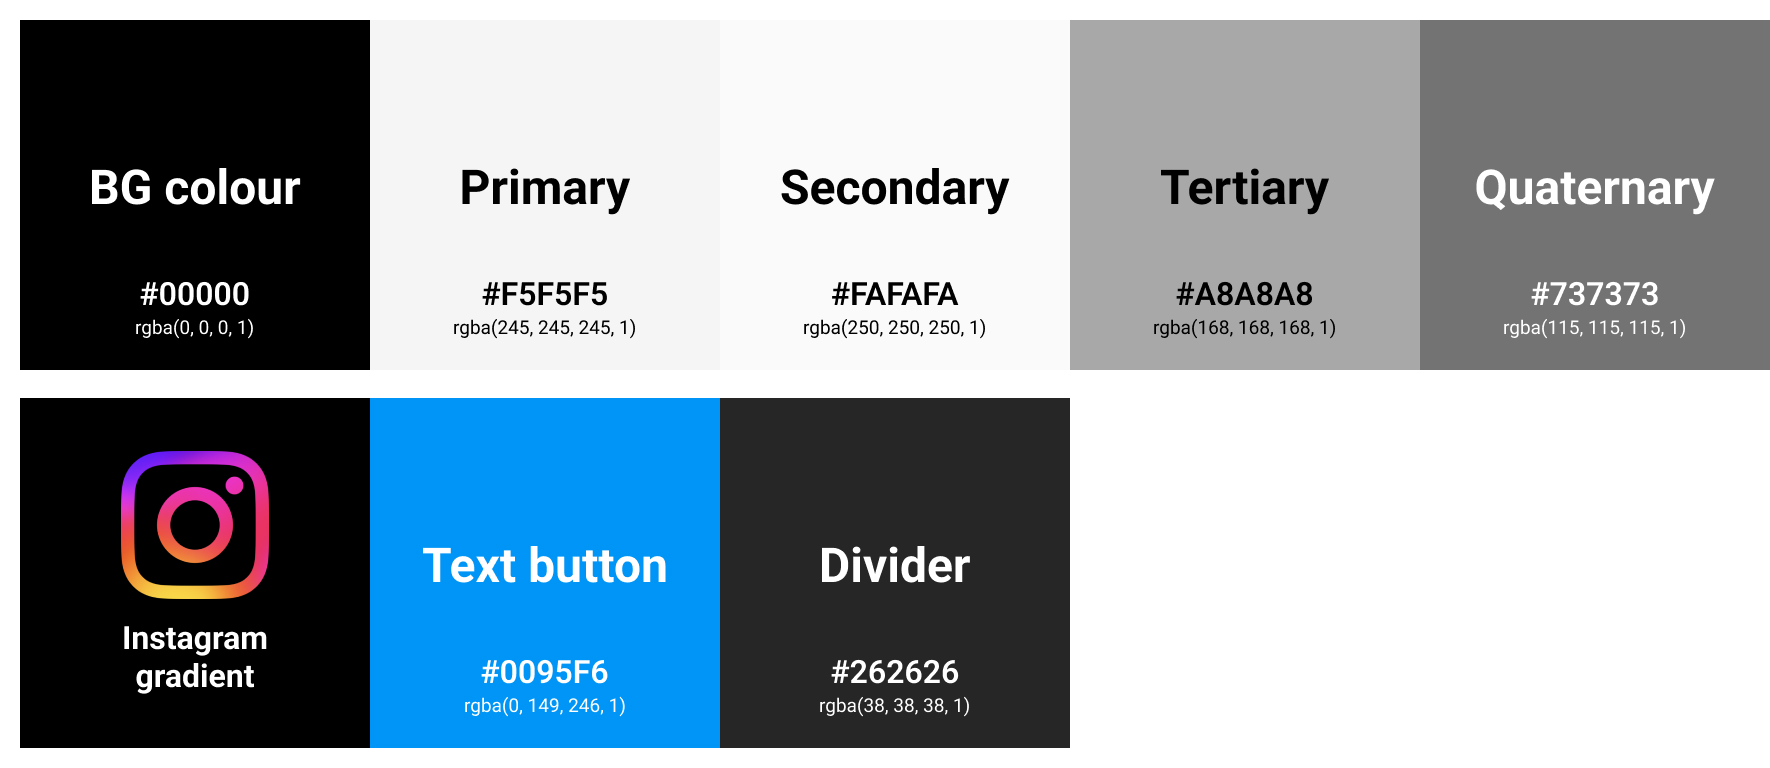Image resolution: width=1770 pixels, height=768 pixels.
Task: Select the "BG colour" heading
Action: [x=195, y=188]
